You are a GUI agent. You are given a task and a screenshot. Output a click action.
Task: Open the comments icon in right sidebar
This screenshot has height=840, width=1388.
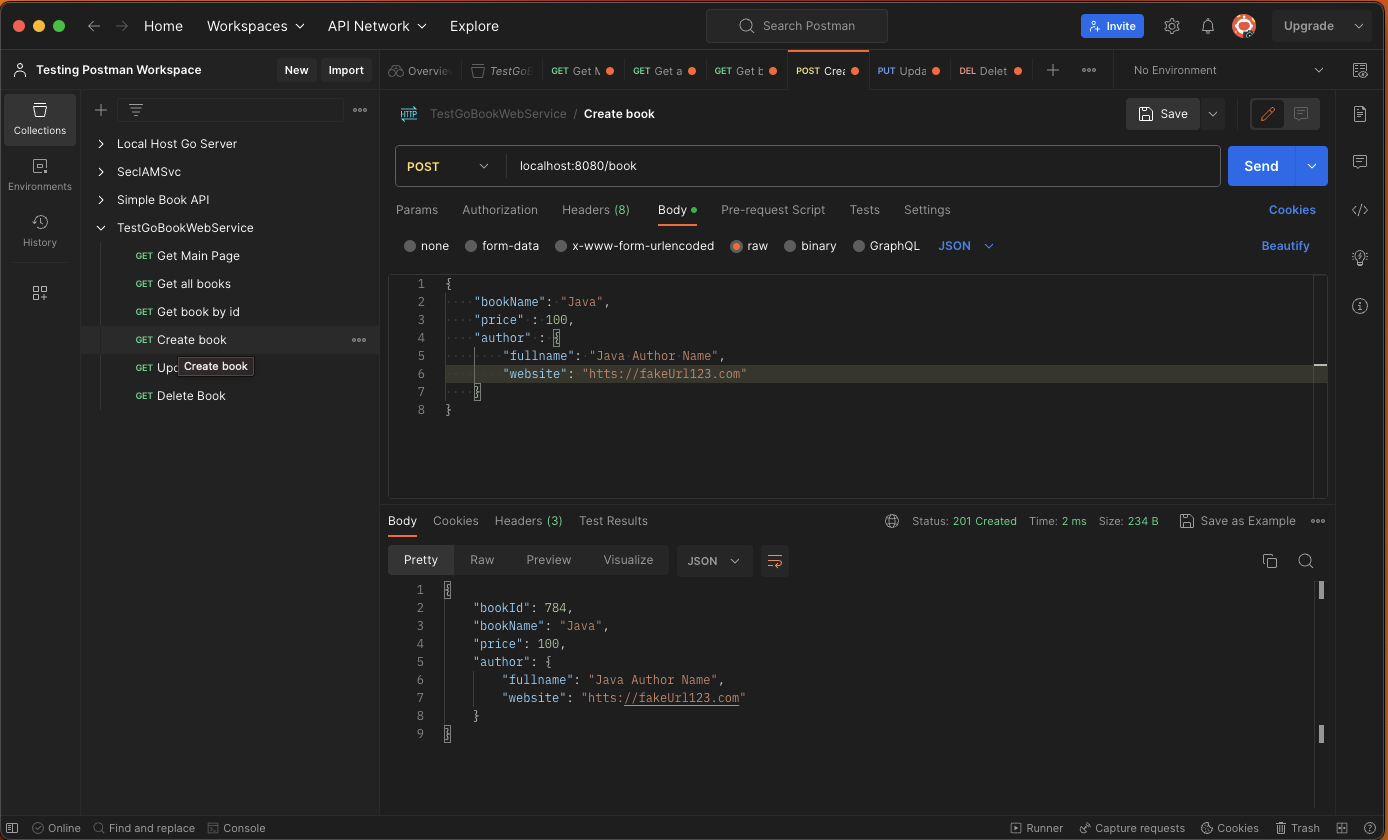click(1360, 161)
